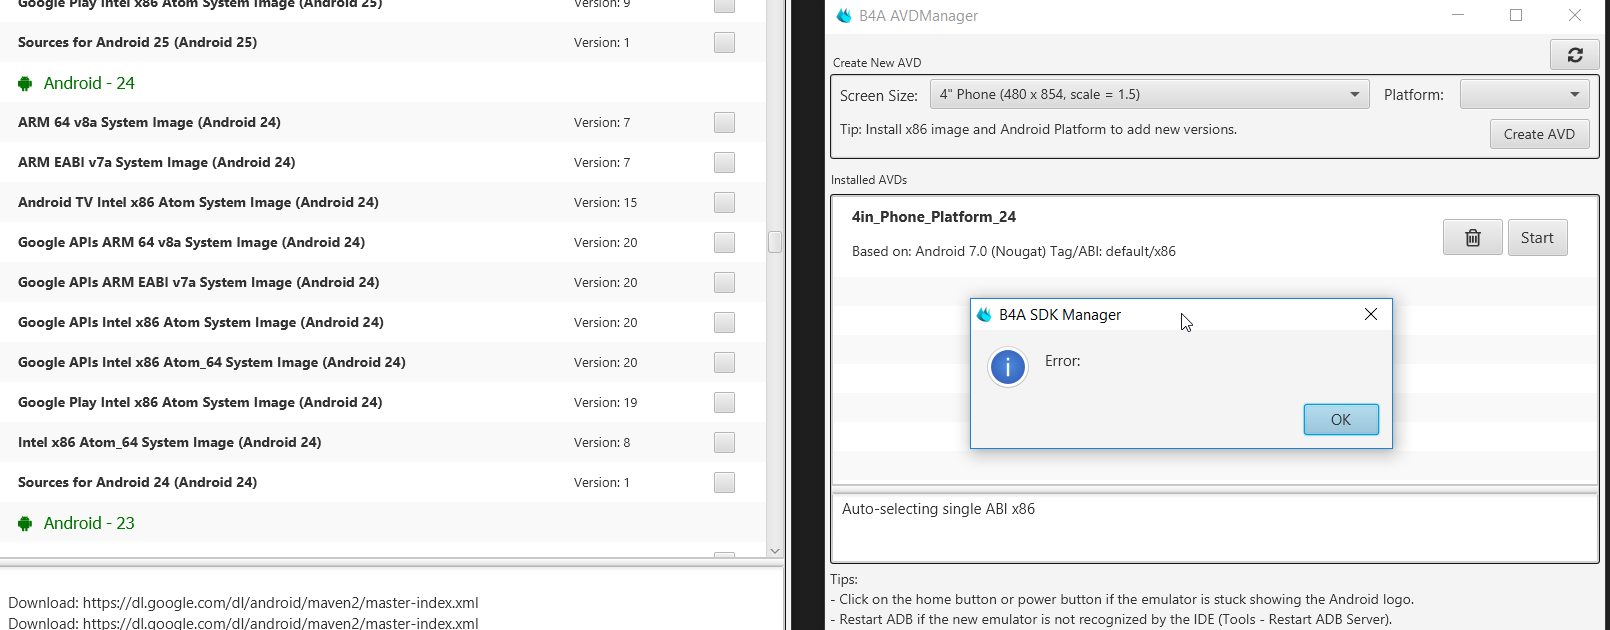
Task: Click the refresh icon in AVDManager
Action: click(x=1574, y=55)
